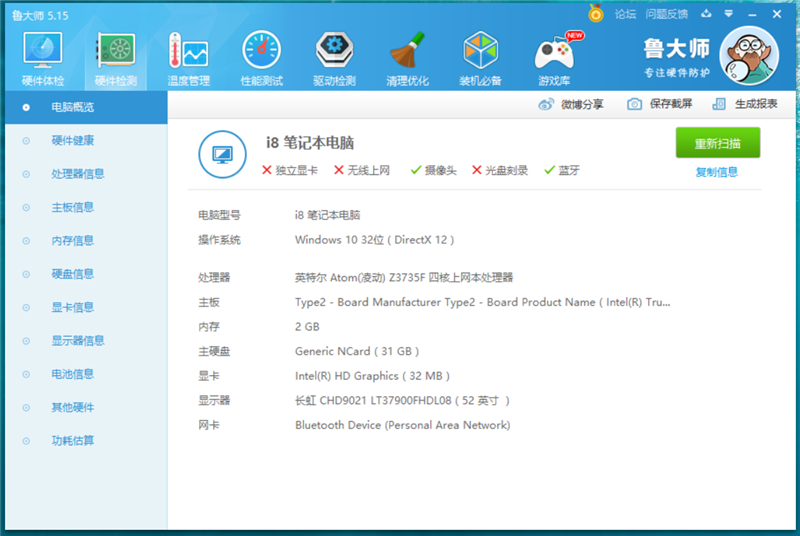Open 论坛 forum link

tap(626, 14)
